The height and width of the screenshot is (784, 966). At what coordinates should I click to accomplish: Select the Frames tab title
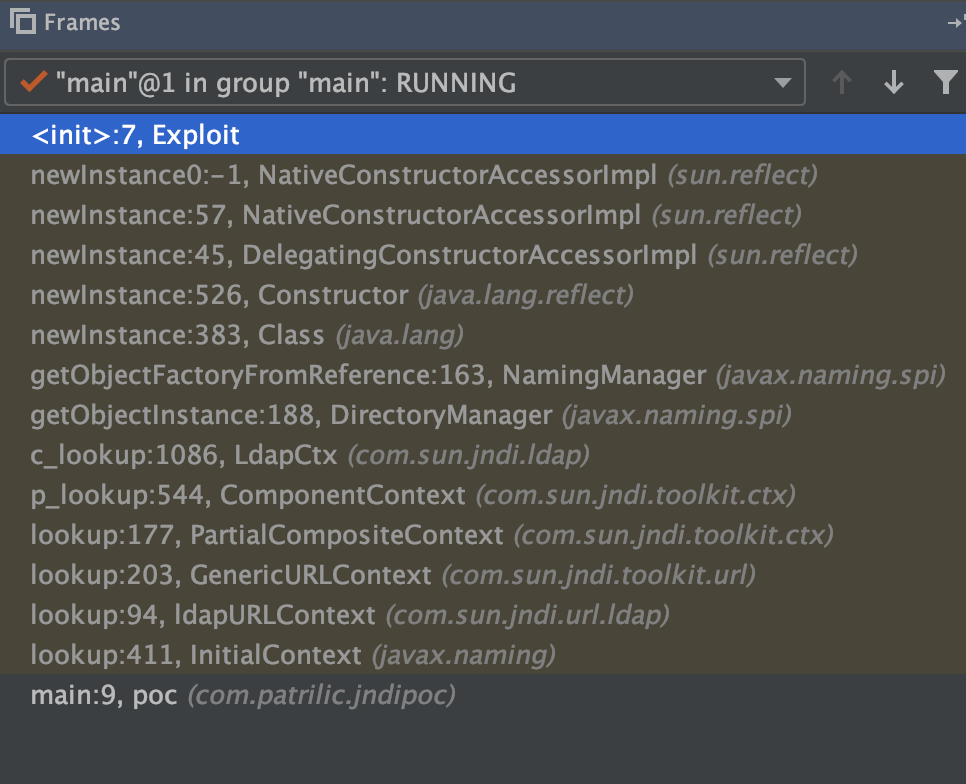point(82,22)
